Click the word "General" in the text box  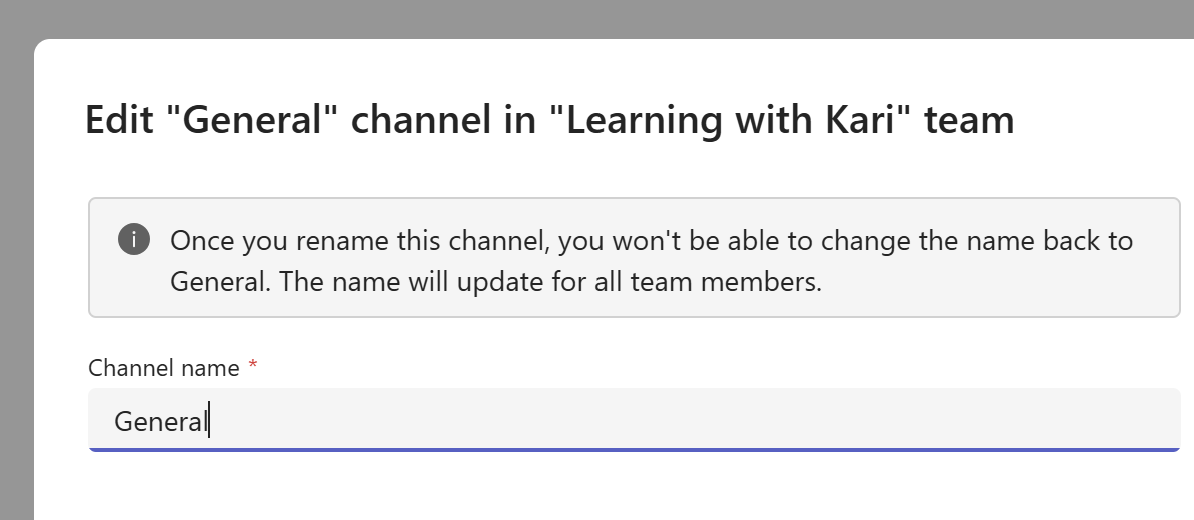coord(159,422)
